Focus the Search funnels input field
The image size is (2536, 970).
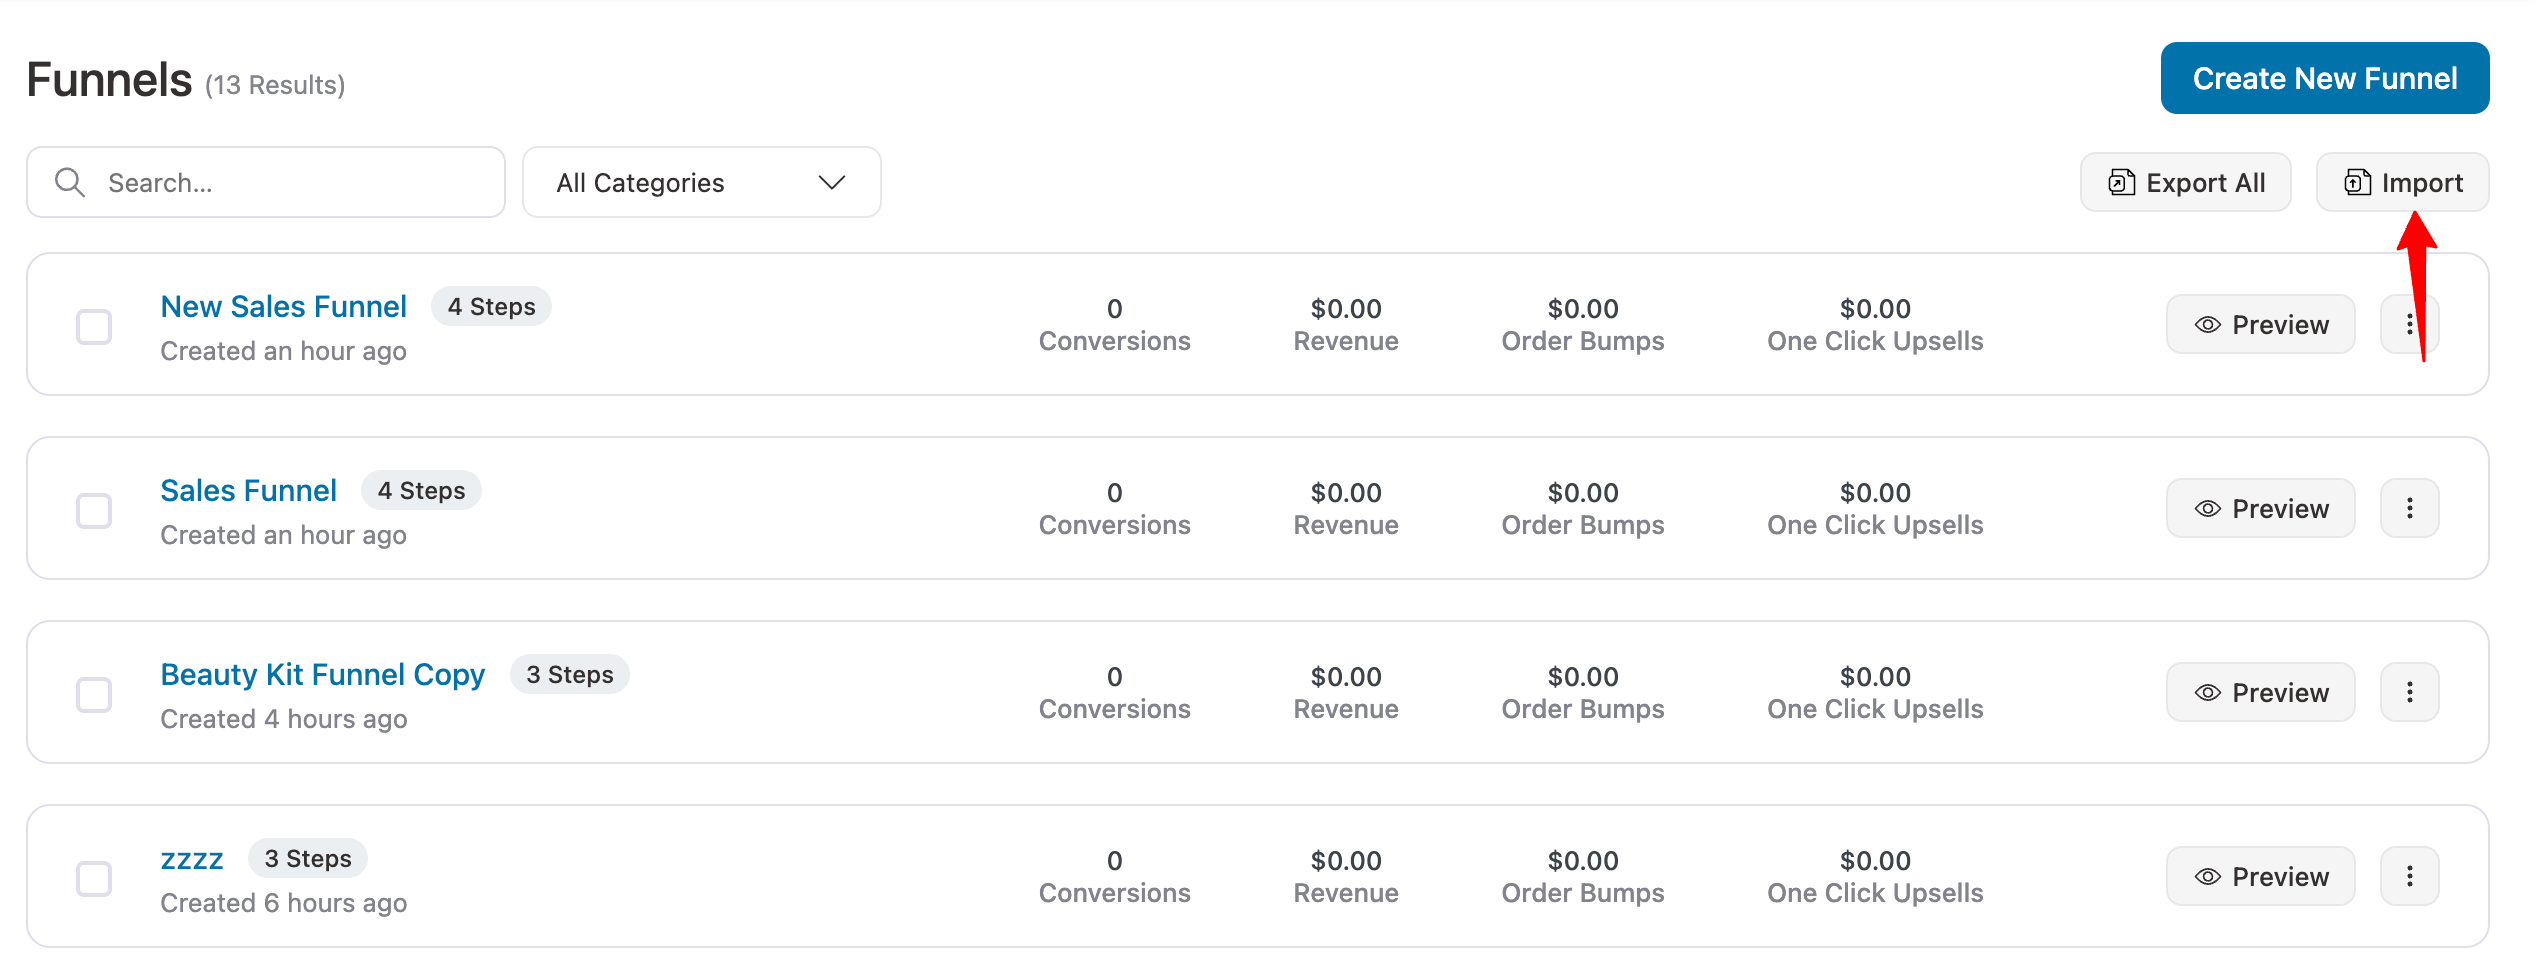266,182
